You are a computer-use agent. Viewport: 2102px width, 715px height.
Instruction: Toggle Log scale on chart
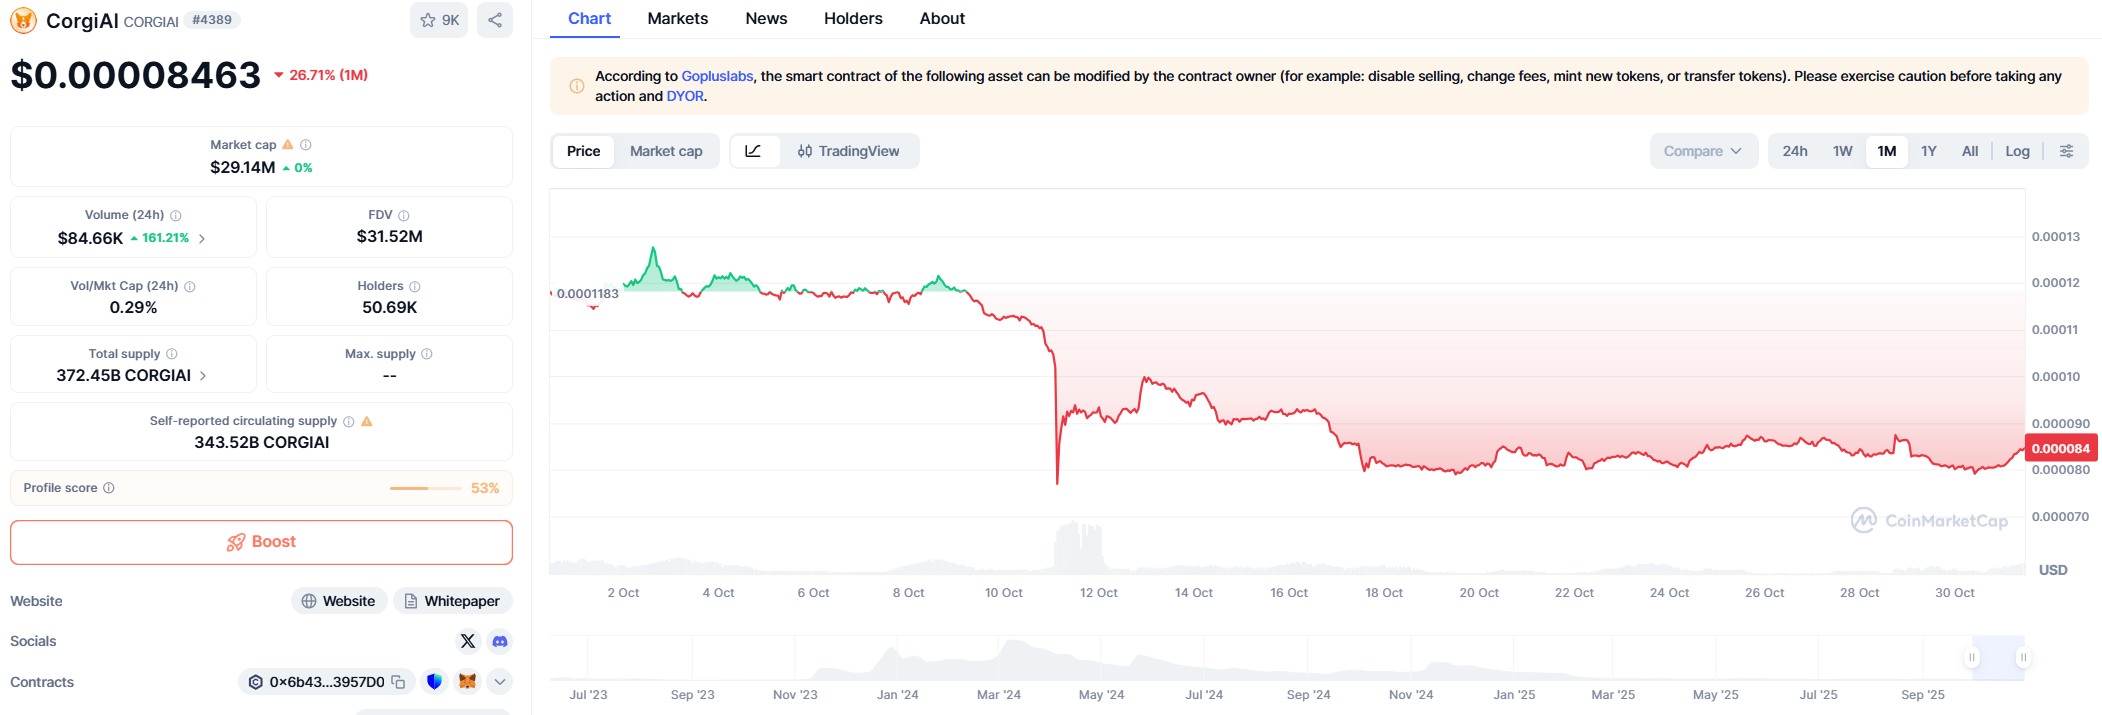point(2017,151)
